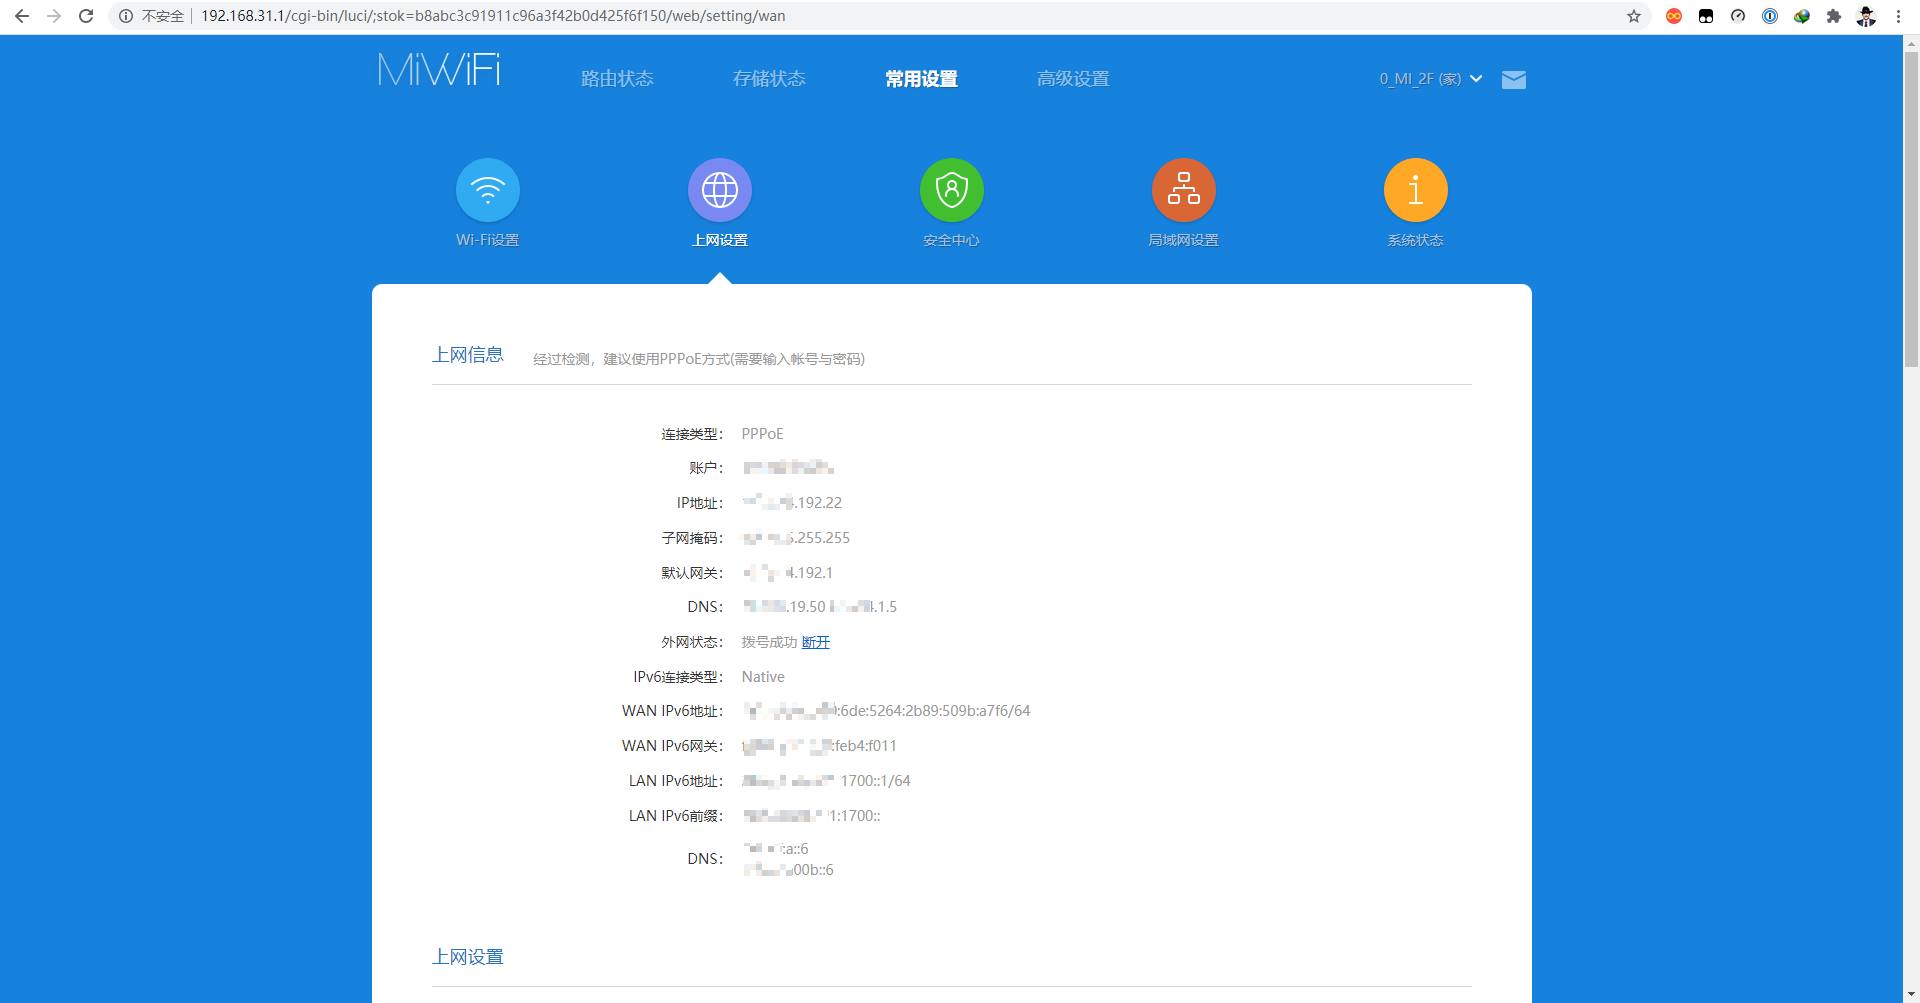Viewport: 1920px width, 1003px height.
Task: Open the Chrome three-dot menu
Action: 1898,16
